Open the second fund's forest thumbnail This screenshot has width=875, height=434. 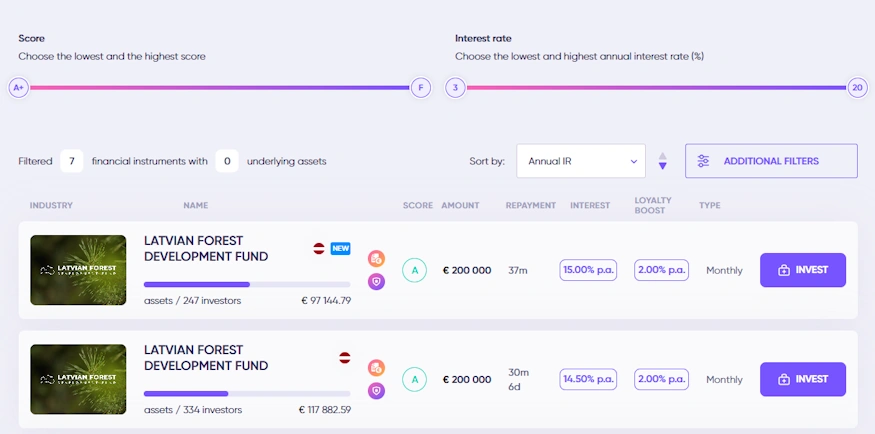(x=78, y=379)
